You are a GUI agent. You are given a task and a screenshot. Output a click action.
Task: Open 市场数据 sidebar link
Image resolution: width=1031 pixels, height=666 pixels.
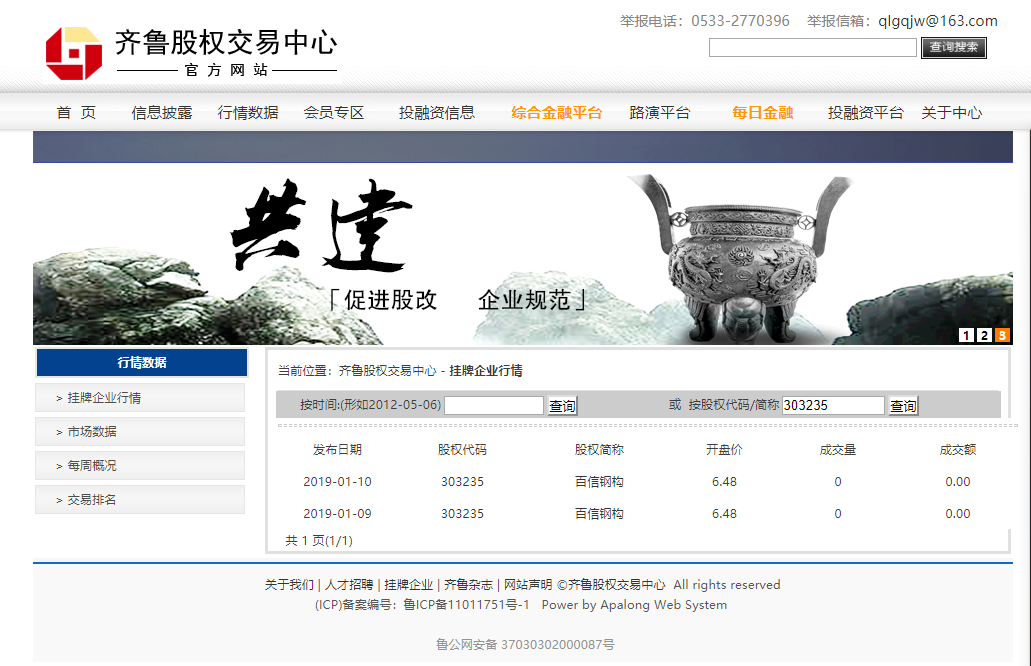140,431
